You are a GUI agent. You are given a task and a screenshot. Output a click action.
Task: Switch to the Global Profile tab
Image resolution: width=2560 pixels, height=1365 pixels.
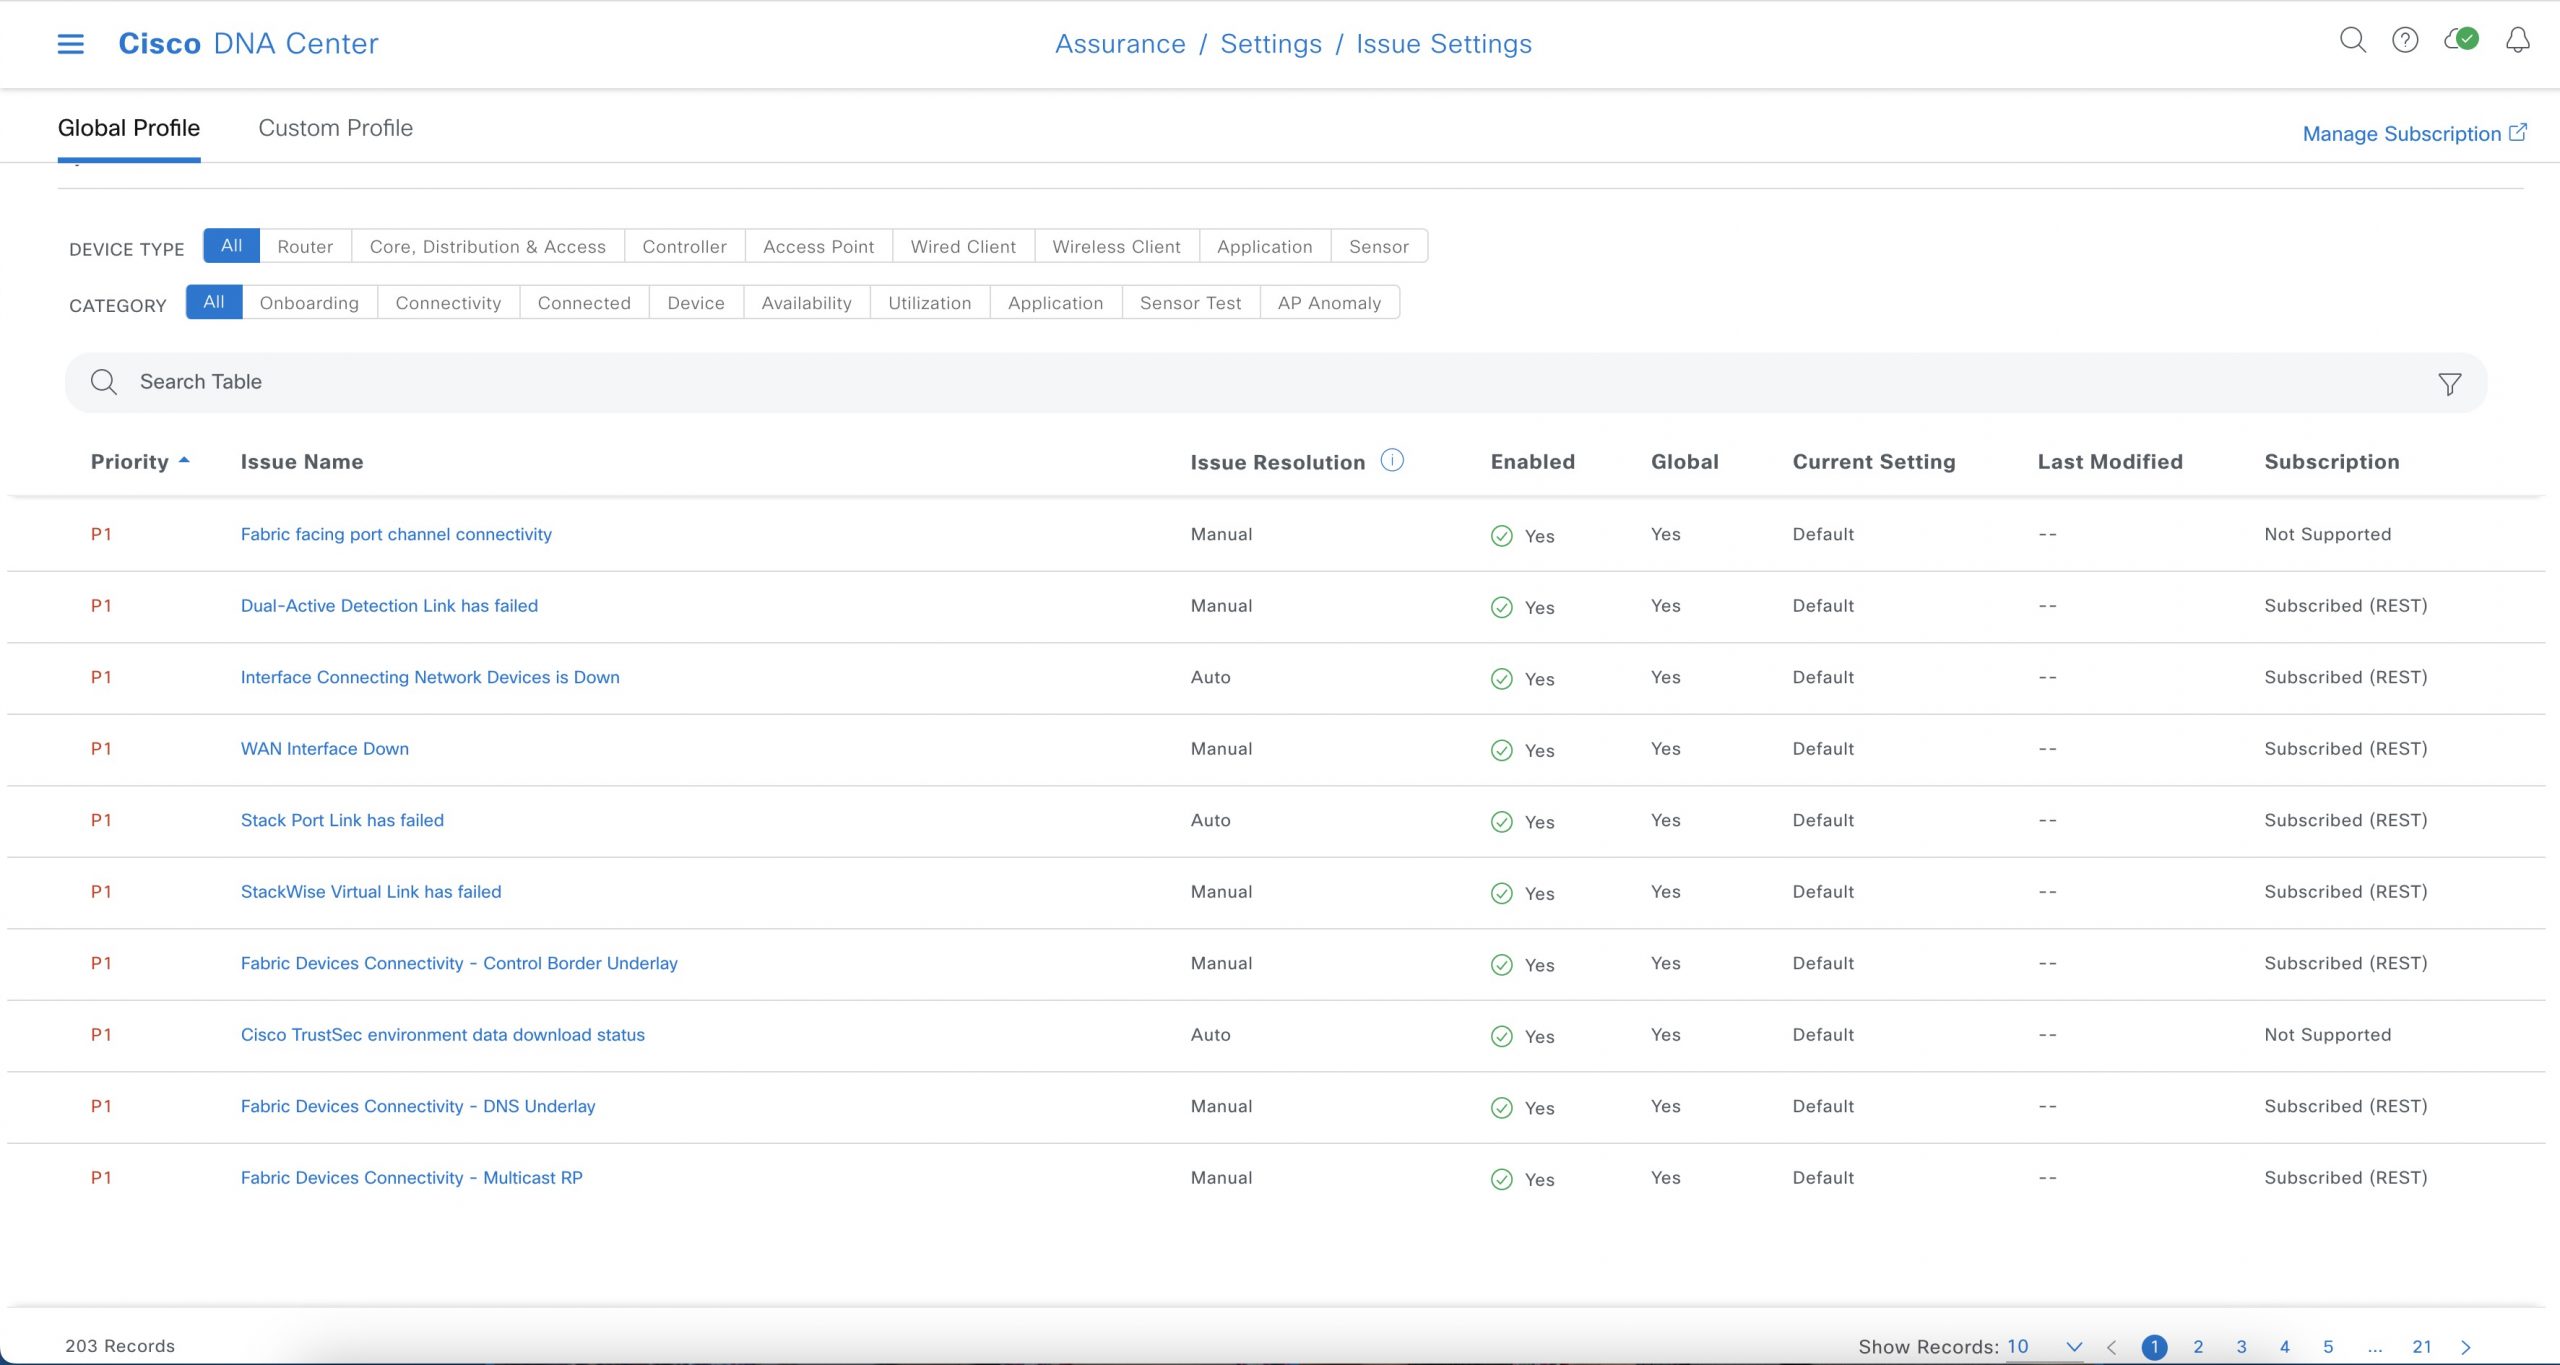[129, 128]
